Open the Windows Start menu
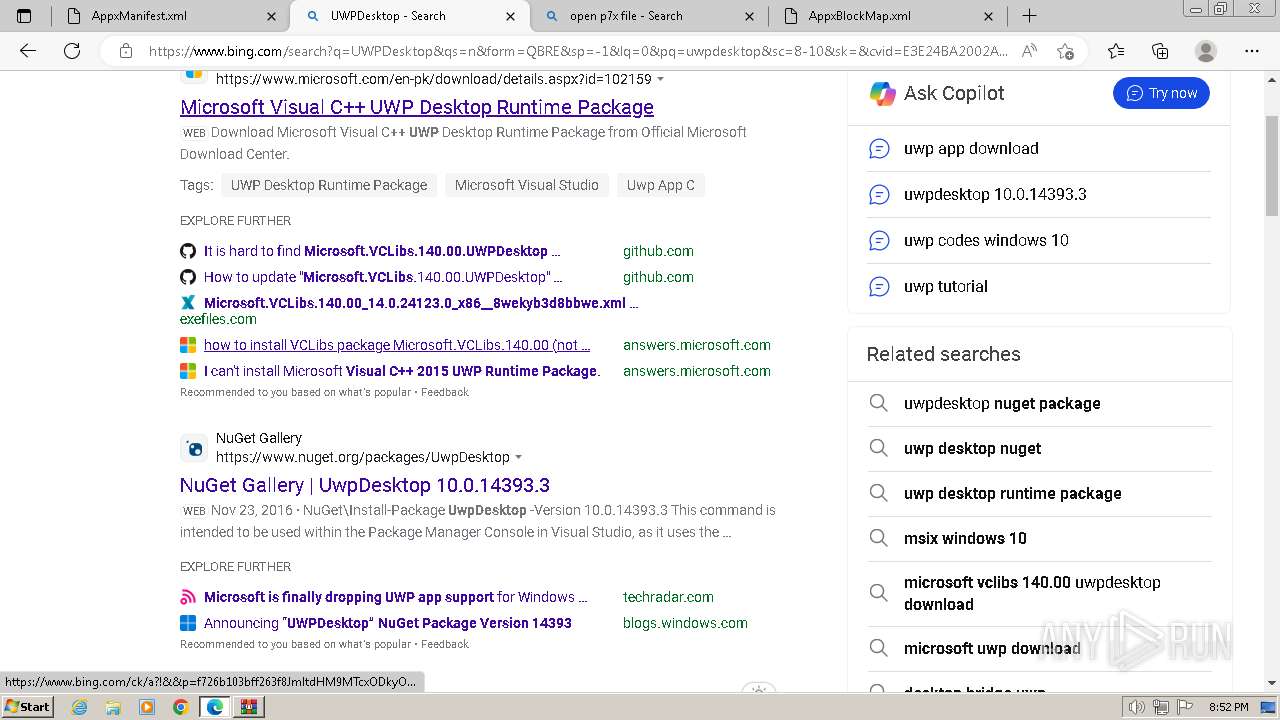Image resolution: width=1280 pixels, height=720 pixels. (x=27, y=706)
